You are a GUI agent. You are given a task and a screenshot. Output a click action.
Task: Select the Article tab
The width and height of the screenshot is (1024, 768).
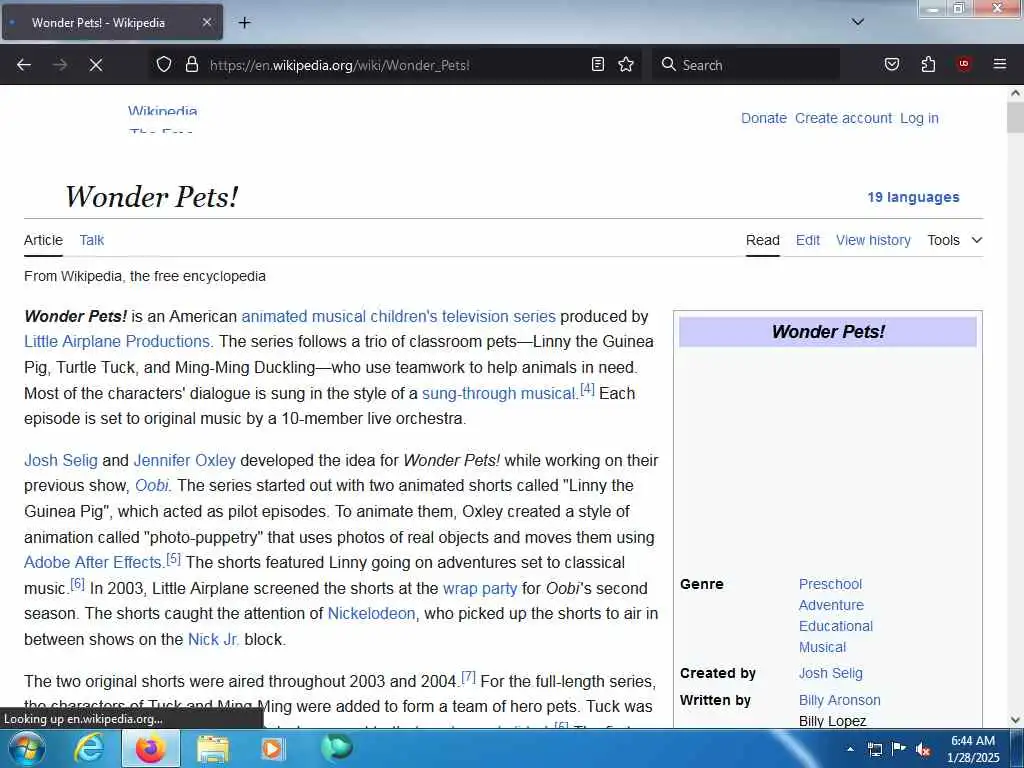[43, 240]
